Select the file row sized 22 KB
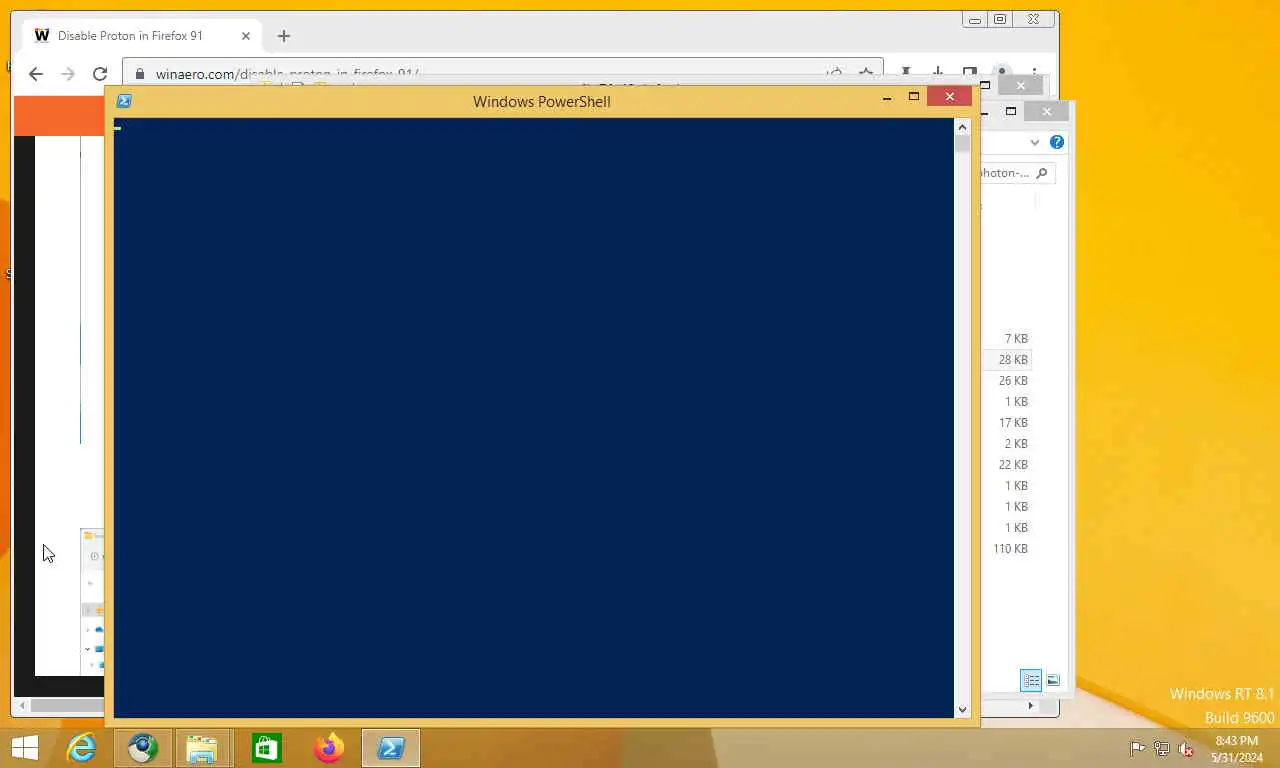1280x768 pixels. tap(1006, 465)
